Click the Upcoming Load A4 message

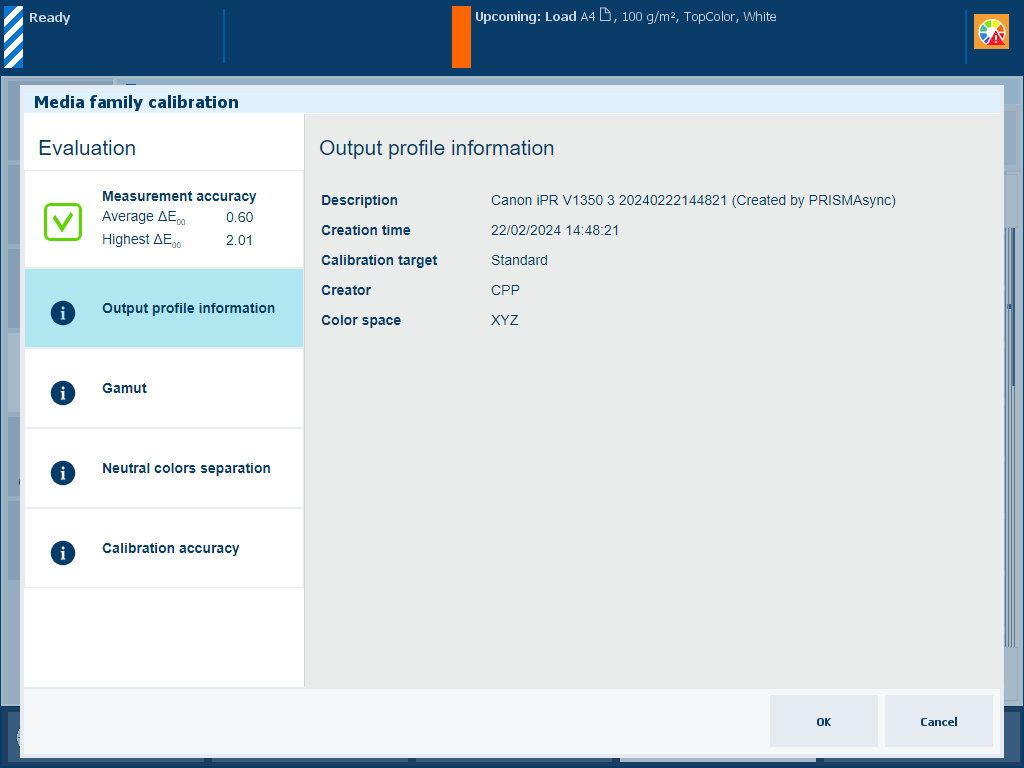pyautogui.click(x=625, y=17)
